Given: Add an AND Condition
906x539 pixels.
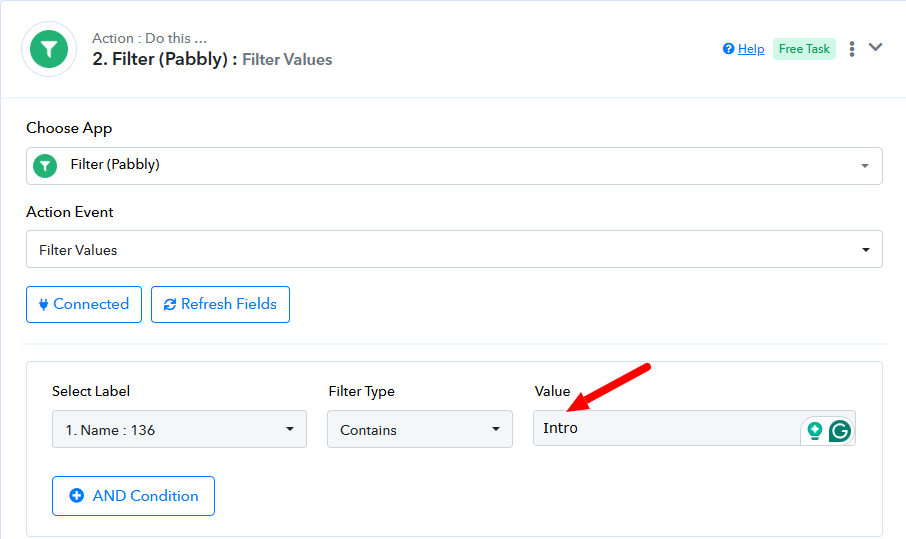Looking at the screenshot, I should point(133,496).
